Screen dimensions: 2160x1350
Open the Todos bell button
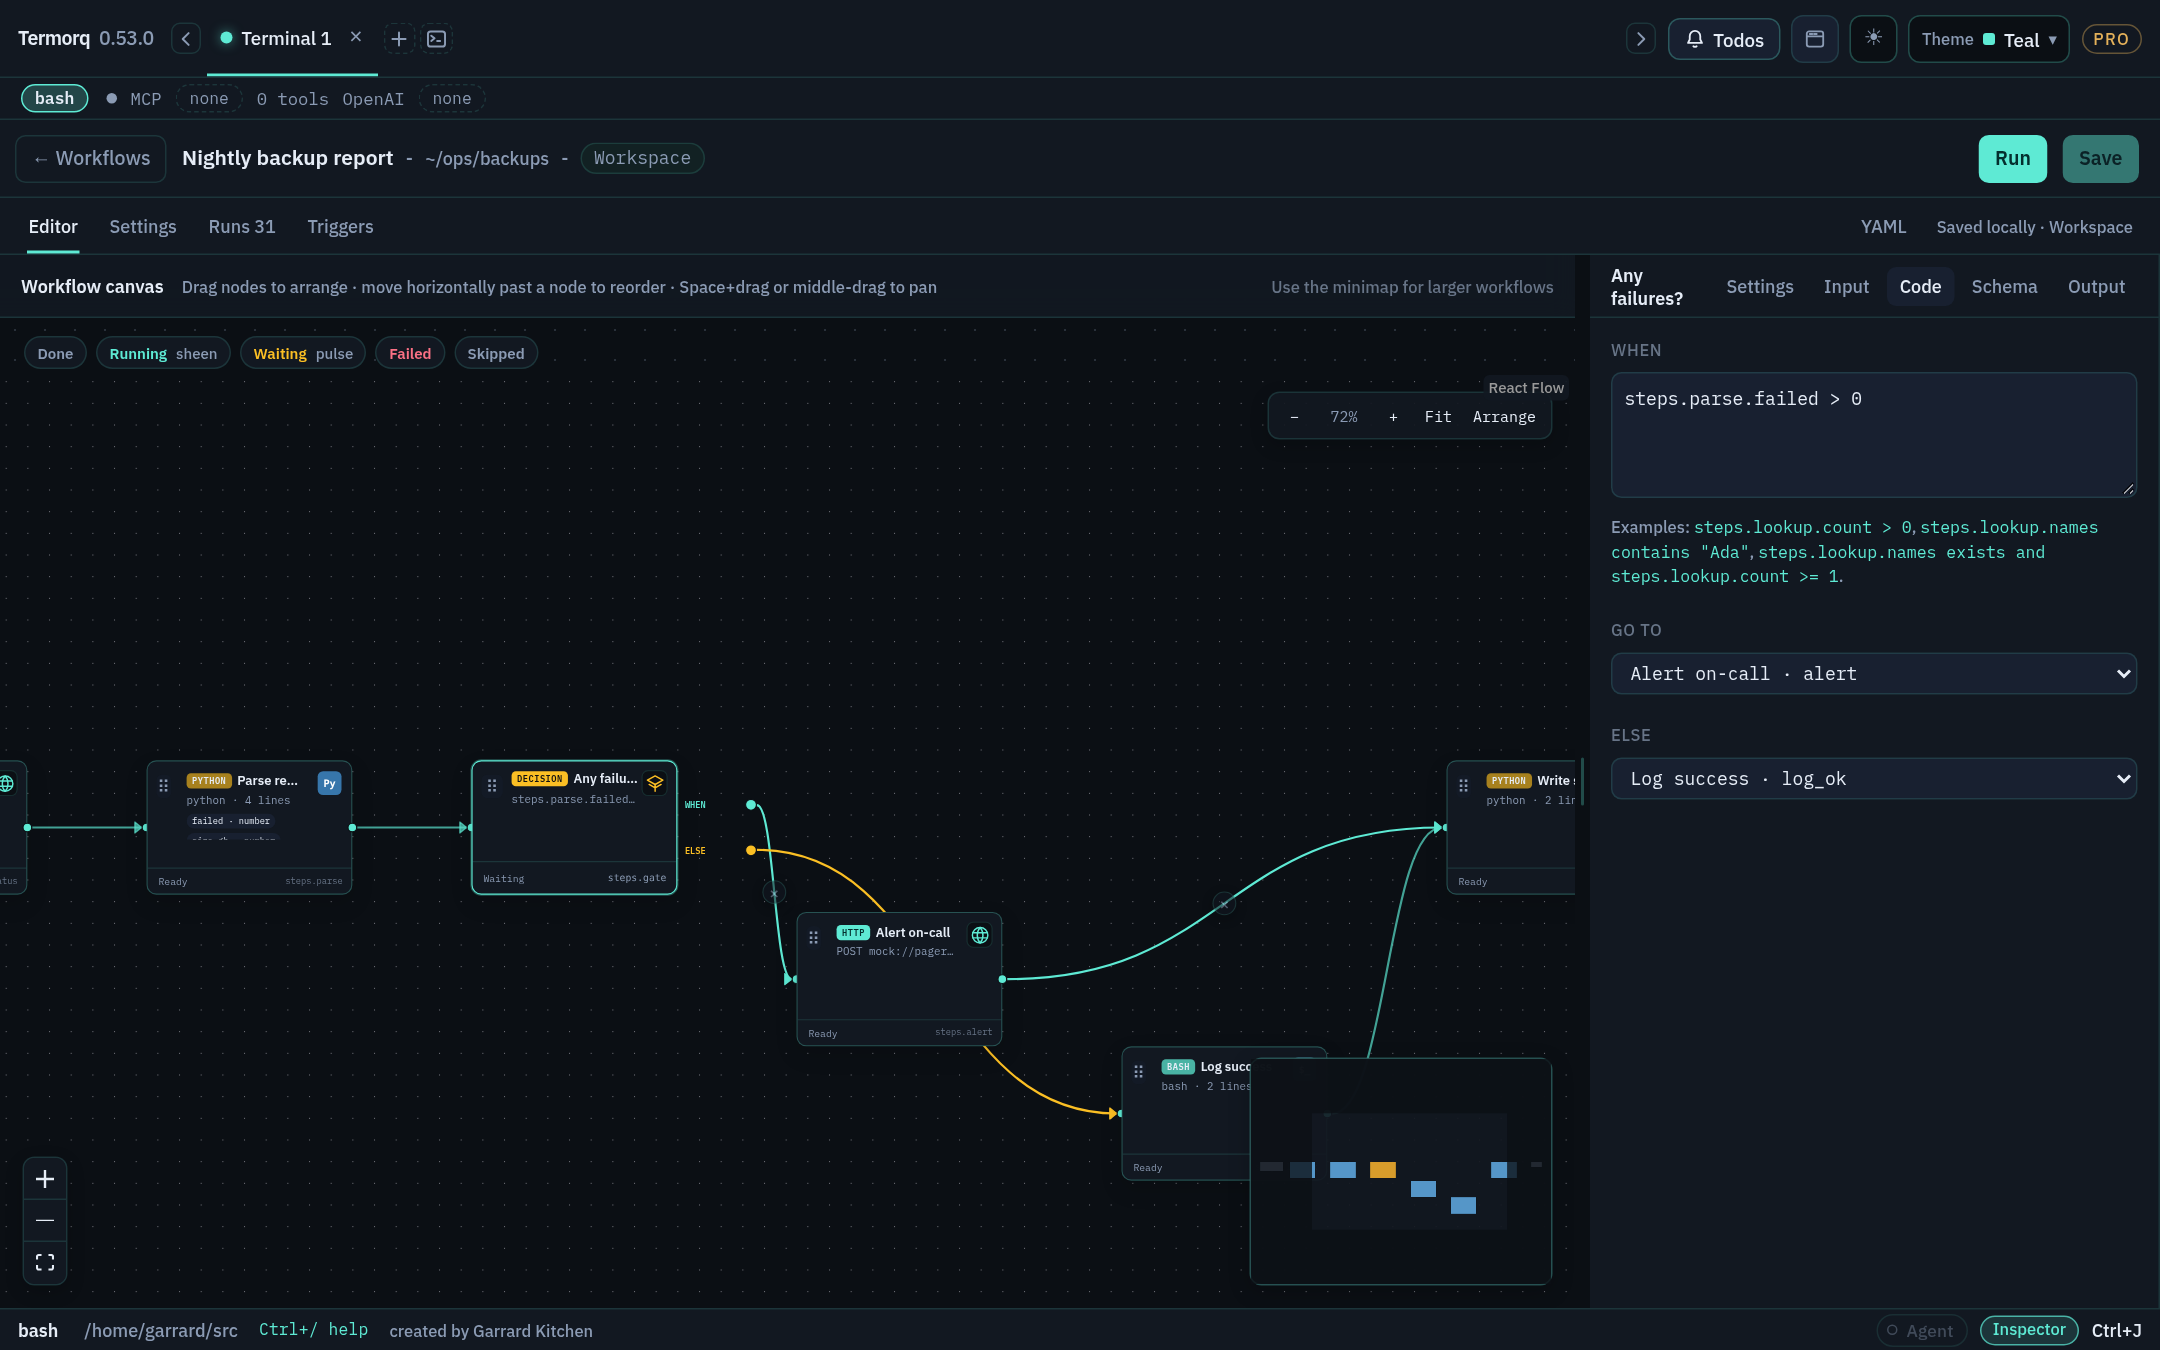click(1724, 39)
